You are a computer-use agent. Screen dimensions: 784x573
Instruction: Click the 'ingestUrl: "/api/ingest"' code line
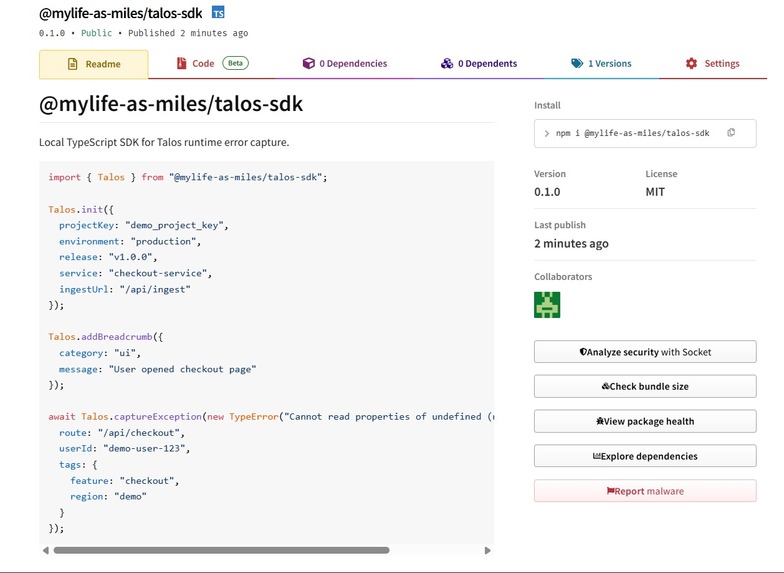(124, 290)
